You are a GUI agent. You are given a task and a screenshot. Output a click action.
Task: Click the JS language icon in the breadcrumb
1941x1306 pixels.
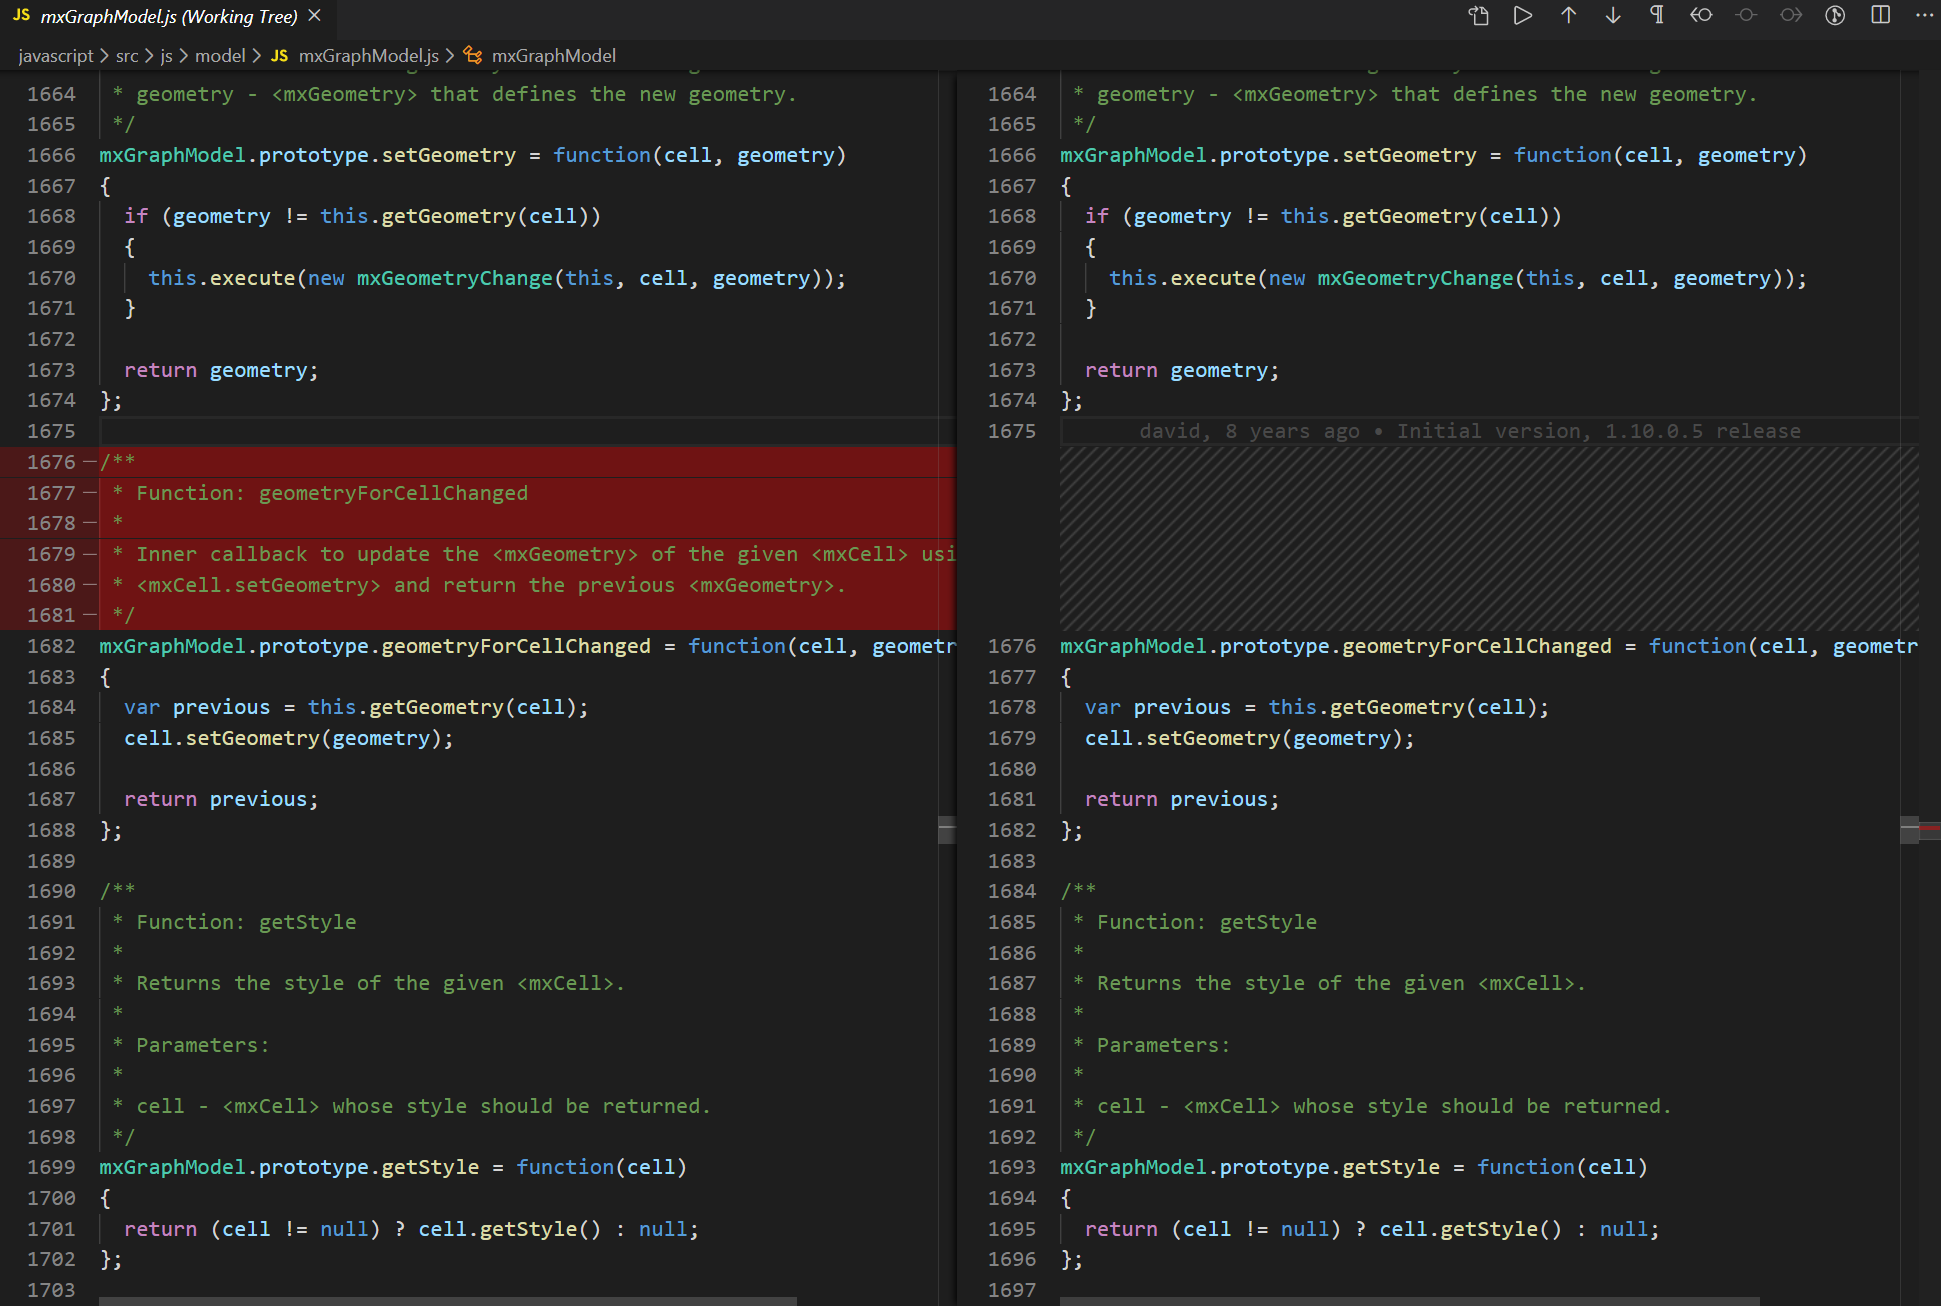coord(280,55)
